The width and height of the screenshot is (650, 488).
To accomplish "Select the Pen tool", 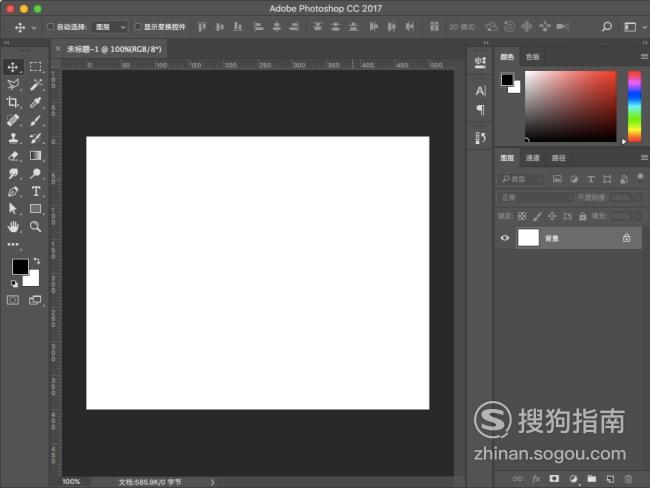I will (x=13, y=192).
